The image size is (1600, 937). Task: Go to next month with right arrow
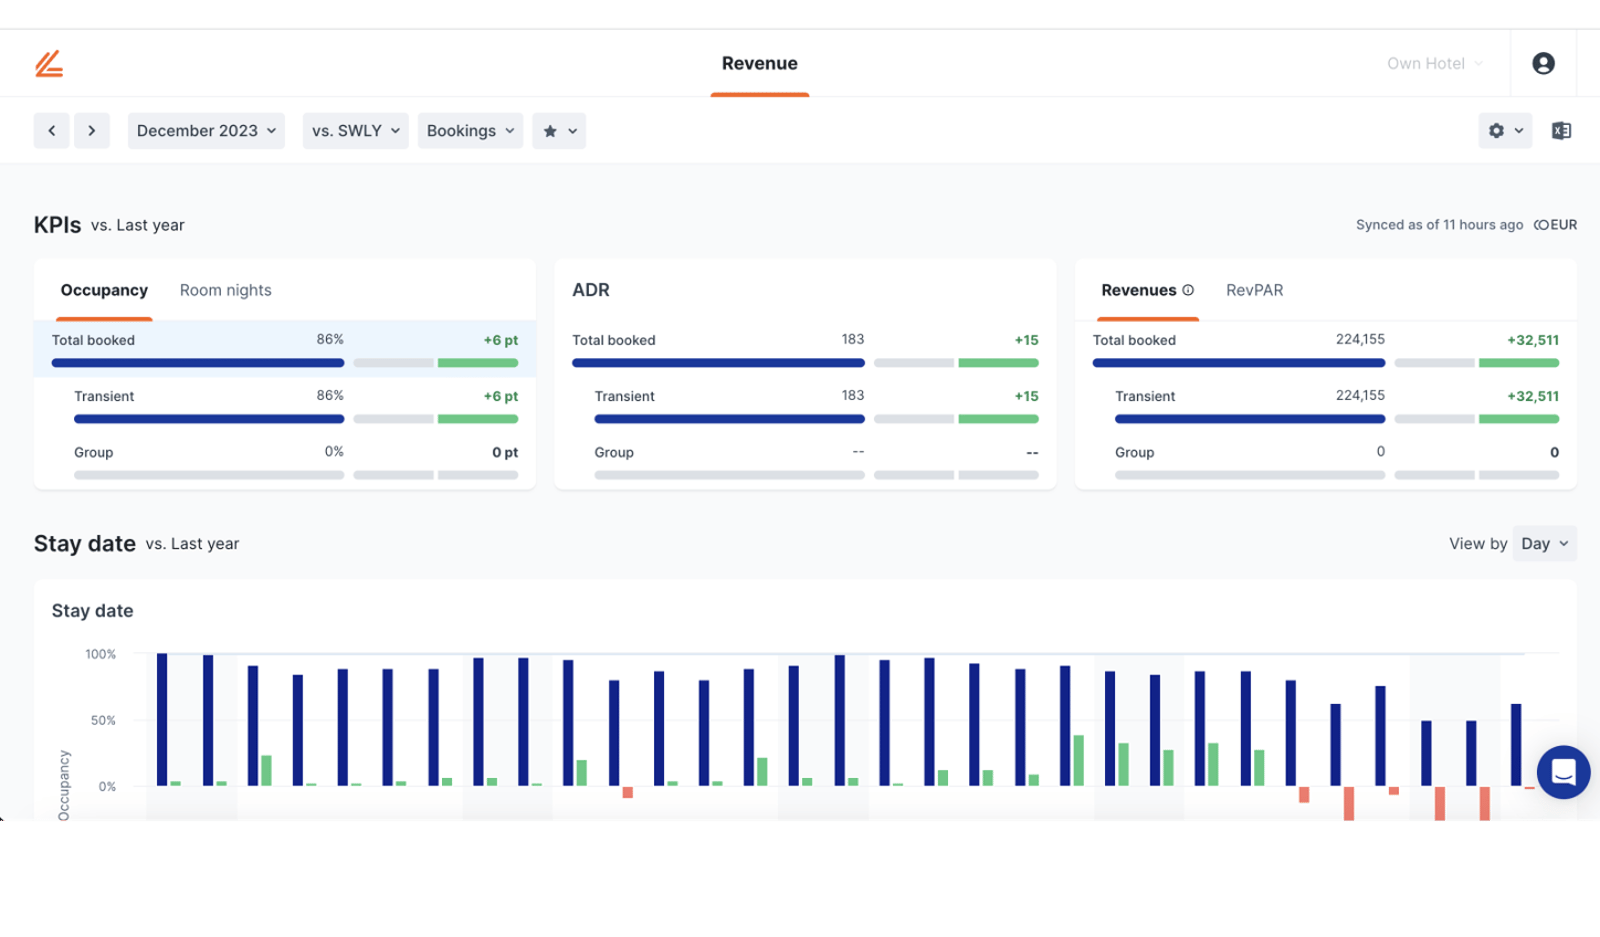[x=92, y=131]
